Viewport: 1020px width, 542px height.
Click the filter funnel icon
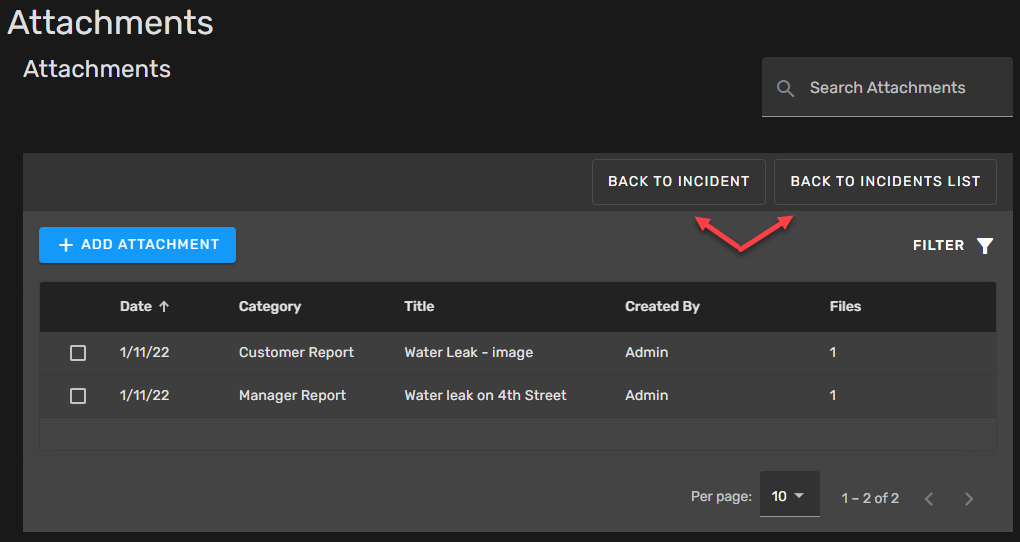pos(985,246)
